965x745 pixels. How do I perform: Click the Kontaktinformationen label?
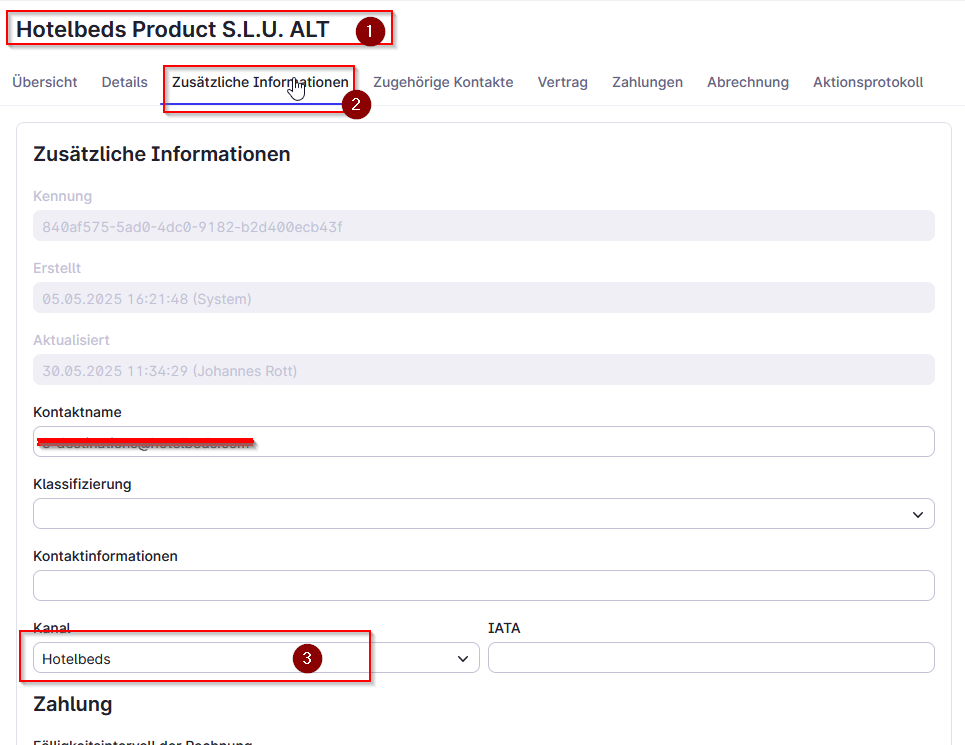pyautogui.click(x=105, y=556)
